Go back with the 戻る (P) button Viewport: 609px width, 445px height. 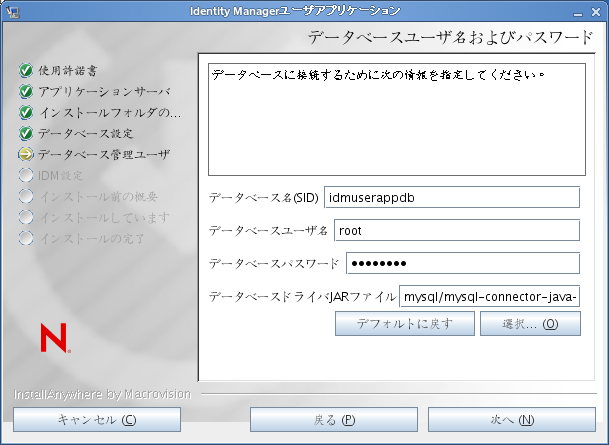334,419
